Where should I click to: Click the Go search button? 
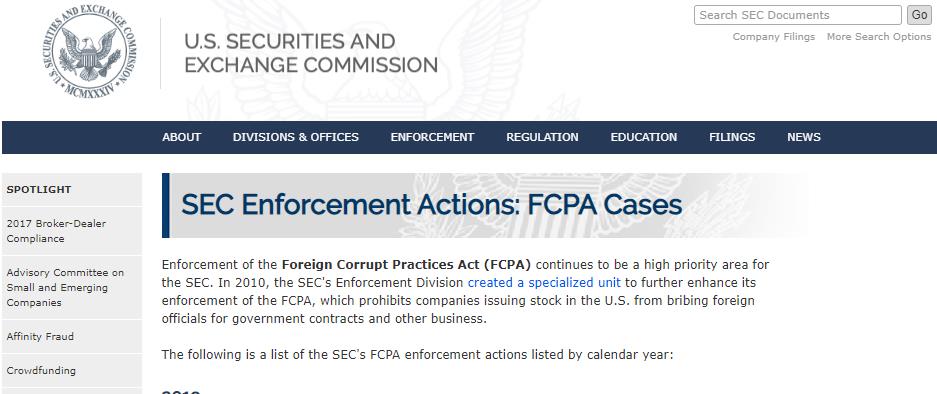coord(919,15)
